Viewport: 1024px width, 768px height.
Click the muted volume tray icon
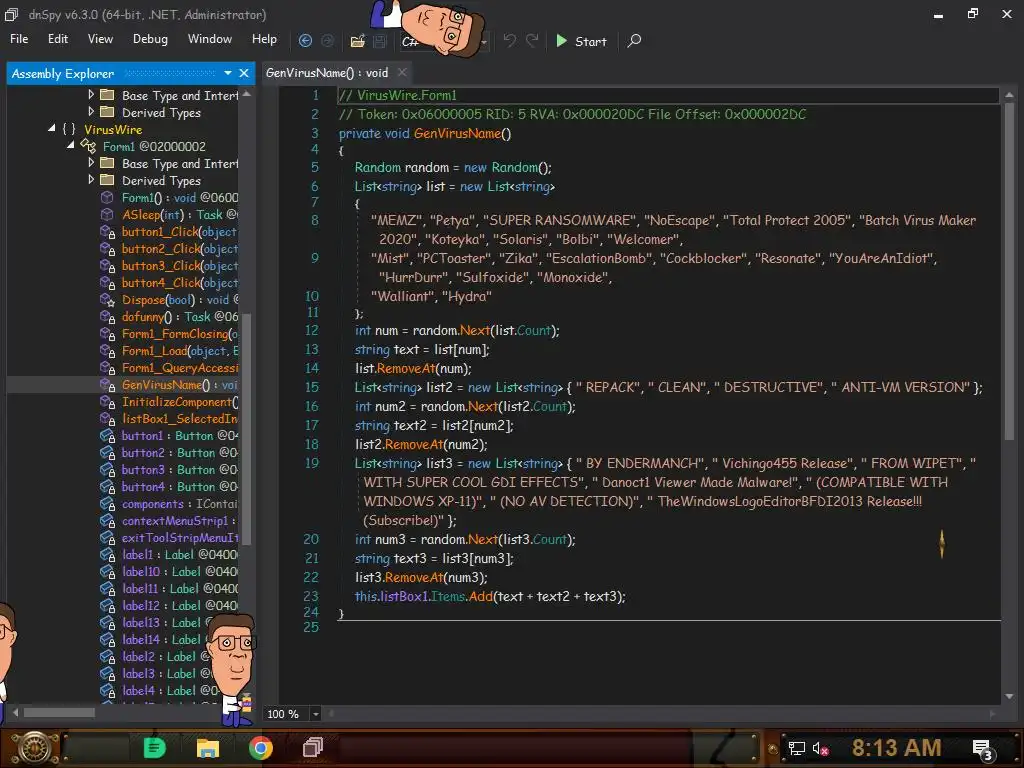820,748
